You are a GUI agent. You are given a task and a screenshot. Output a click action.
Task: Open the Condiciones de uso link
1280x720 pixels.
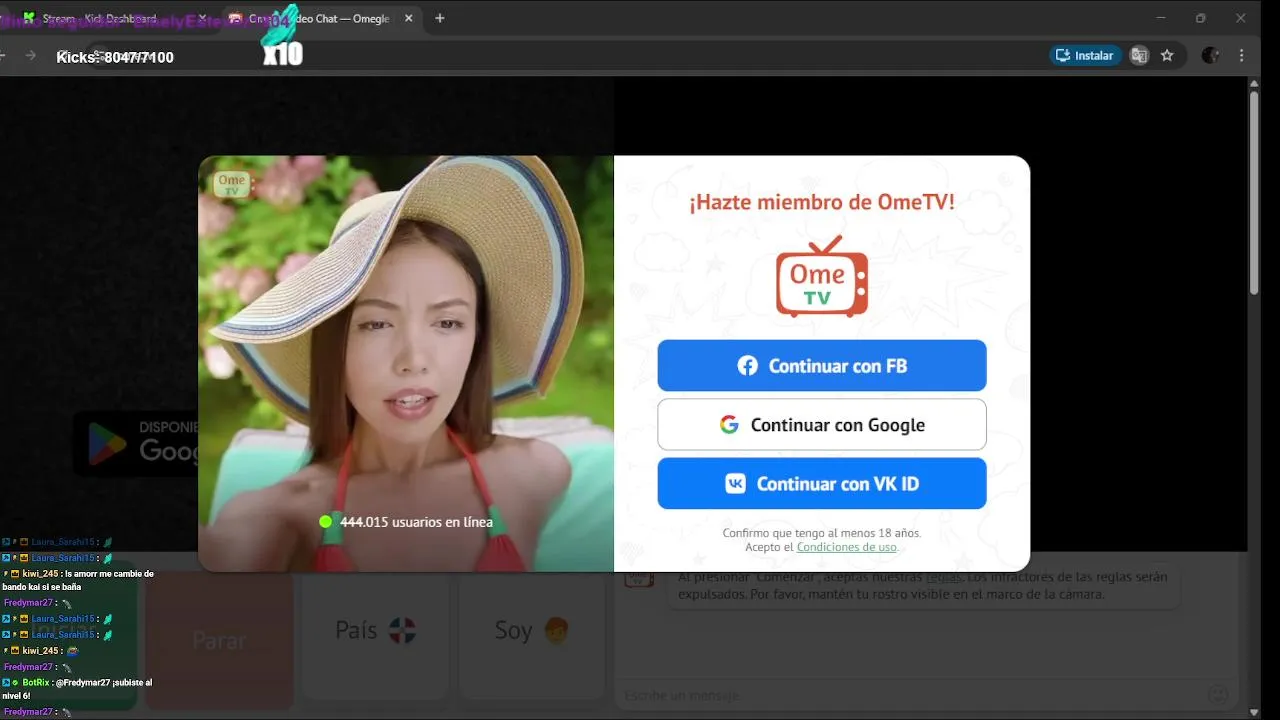[x=846, y=547]
